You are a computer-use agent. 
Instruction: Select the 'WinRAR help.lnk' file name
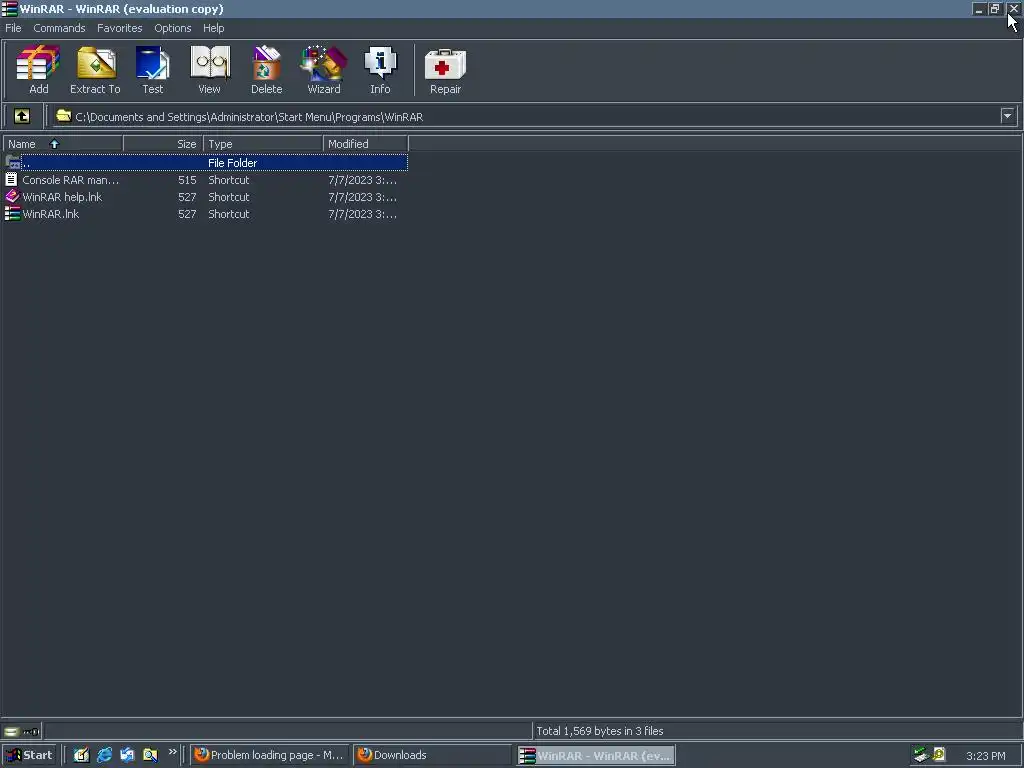click(x=62, y=197)
